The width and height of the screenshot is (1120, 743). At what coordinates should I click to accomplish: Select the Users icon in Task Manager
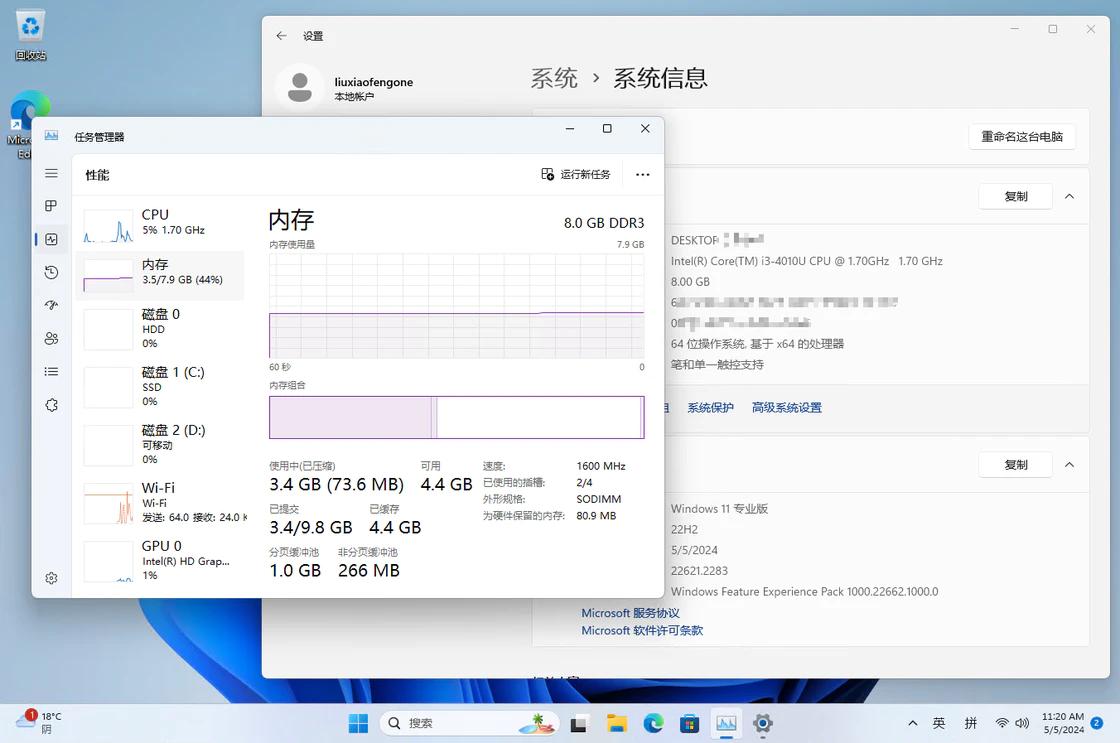pos(51,338)
